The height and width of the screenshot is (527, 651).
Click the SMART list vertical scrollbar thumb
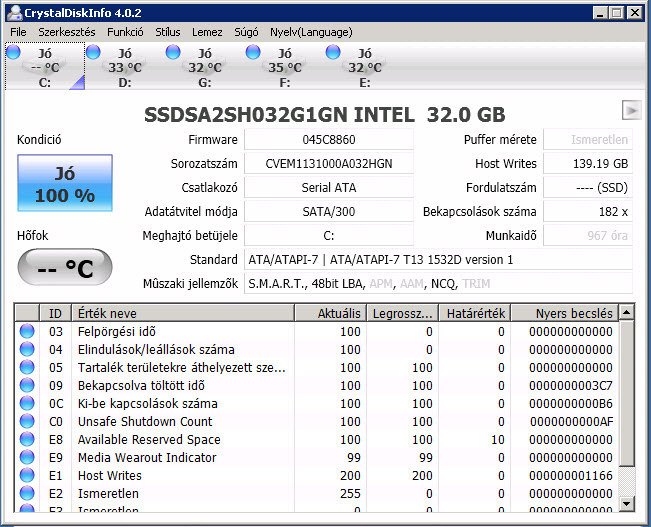point(626,392)
